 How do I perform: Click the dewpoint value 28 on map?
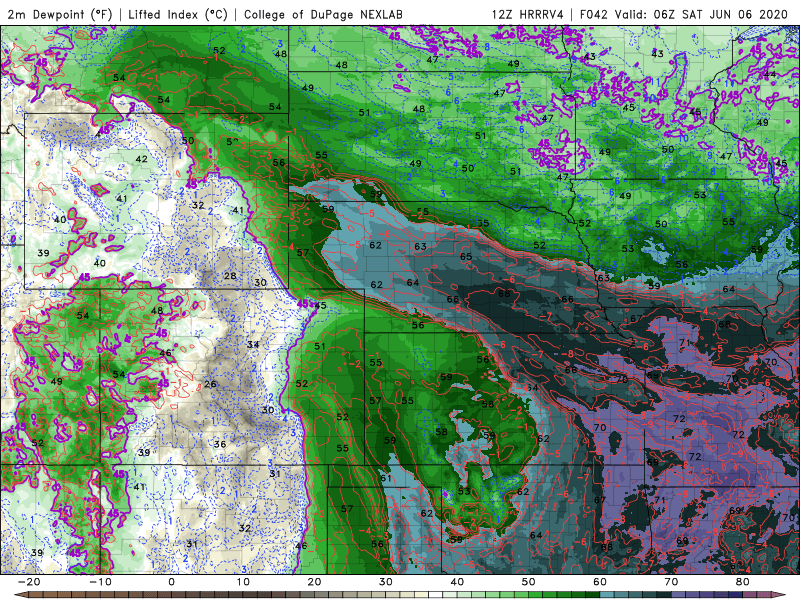pyautogui.click(x=230, y=276)
